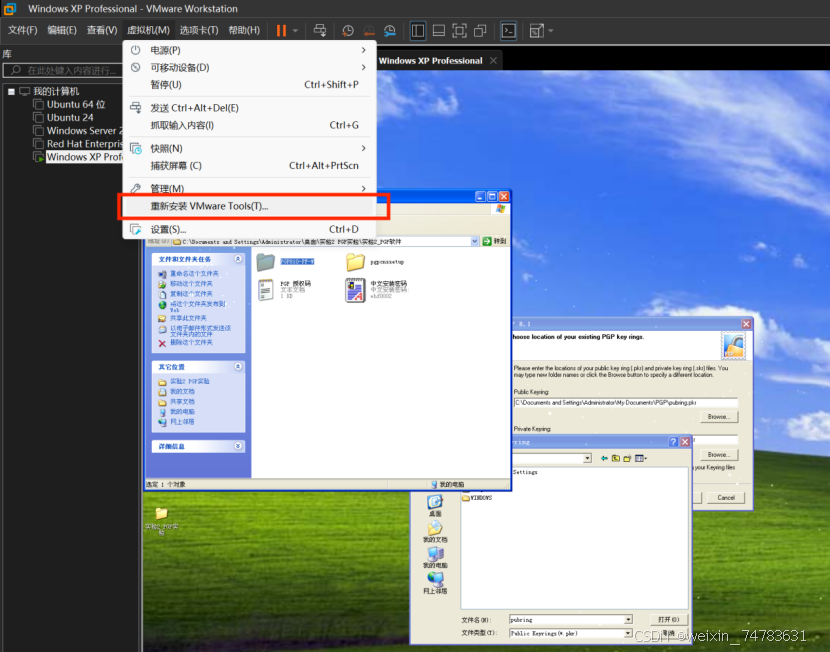
Task: Click the 复制这个文件夹 task link
Action: (x=191, y=294)
